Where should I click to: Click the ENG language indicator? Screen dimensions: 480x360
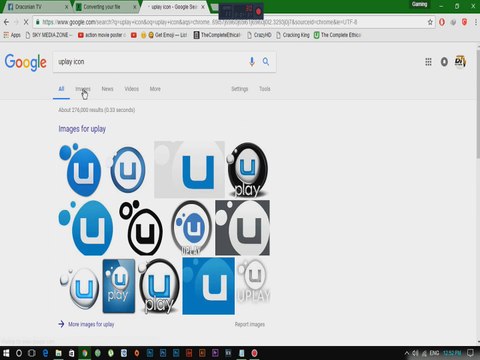point(434,353)
